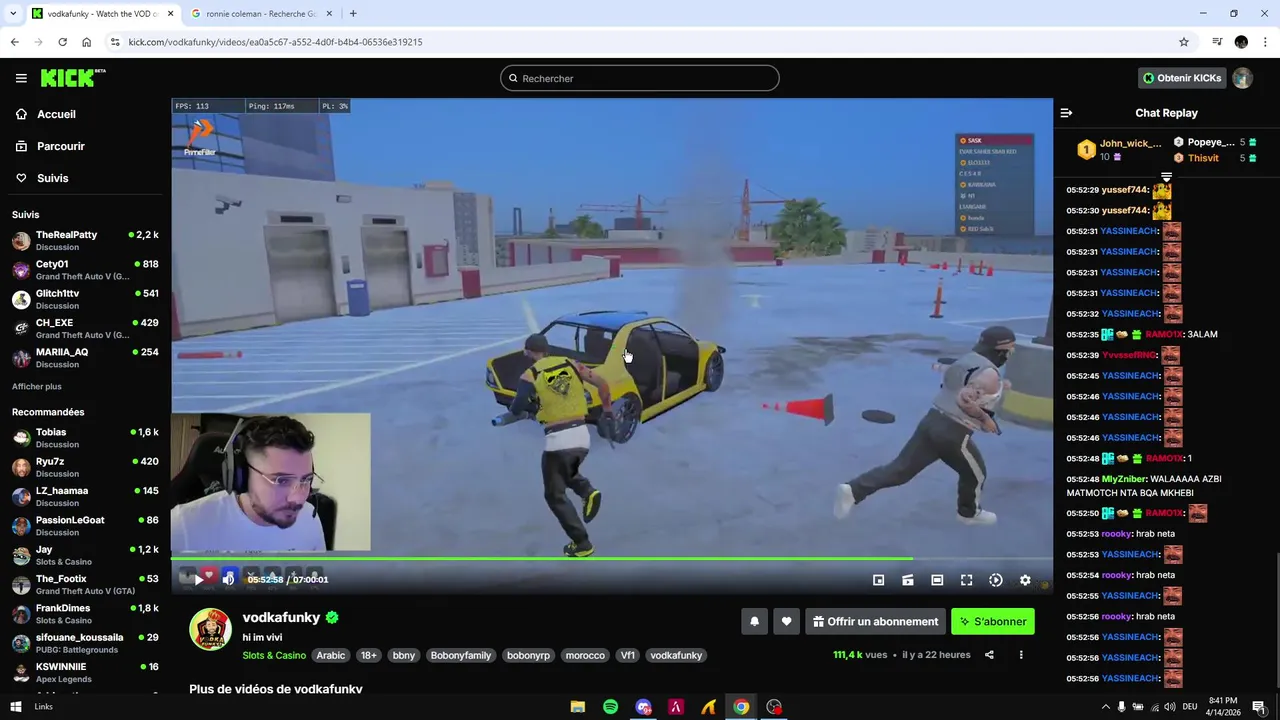Open the Windows Start menu
Viewport: 1280px width, 720px height.
[x=16, y=707]
